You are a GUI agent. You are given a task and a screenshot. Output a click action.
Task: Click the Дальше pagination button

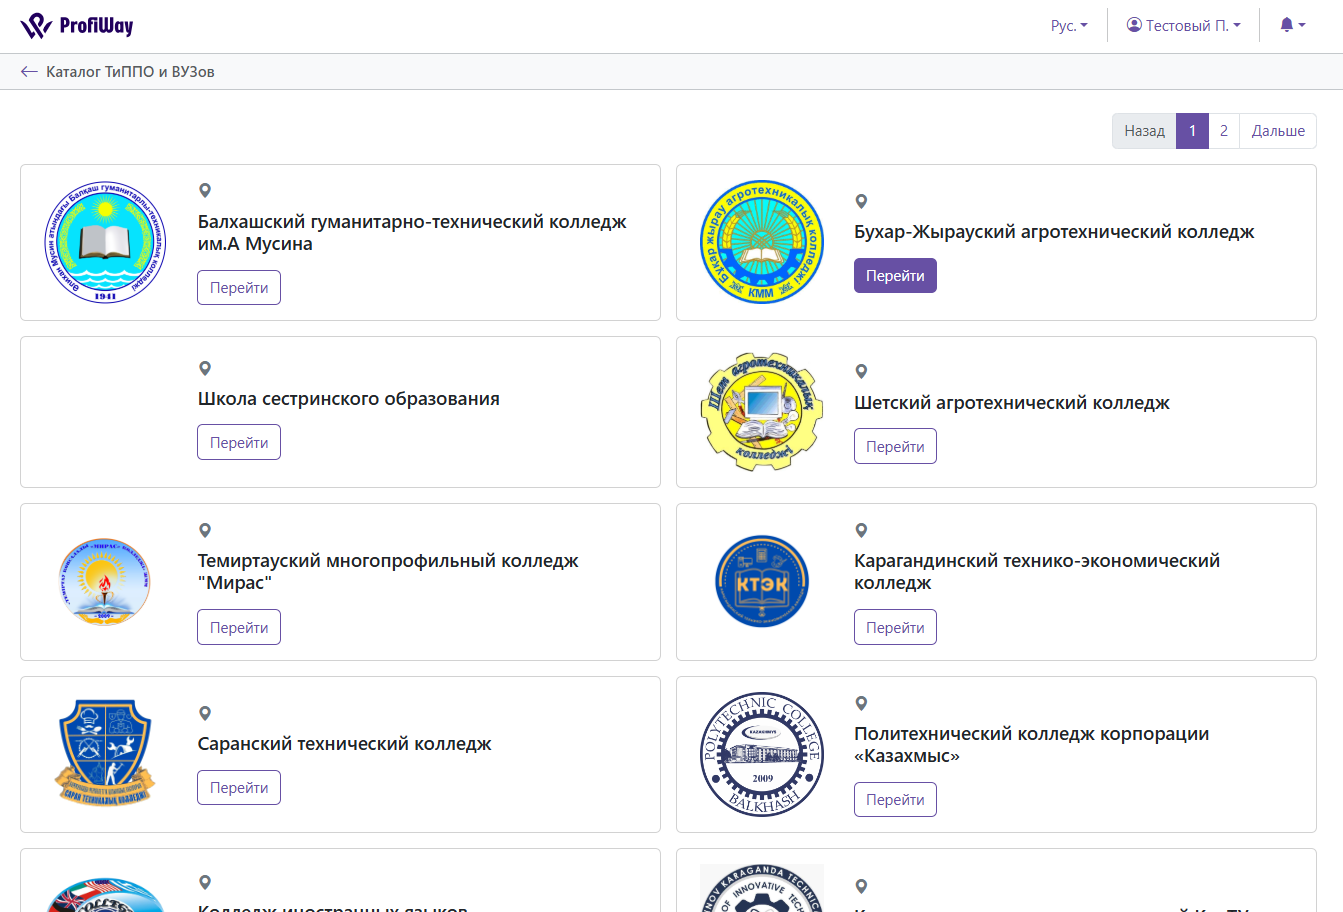[1278, 131]
